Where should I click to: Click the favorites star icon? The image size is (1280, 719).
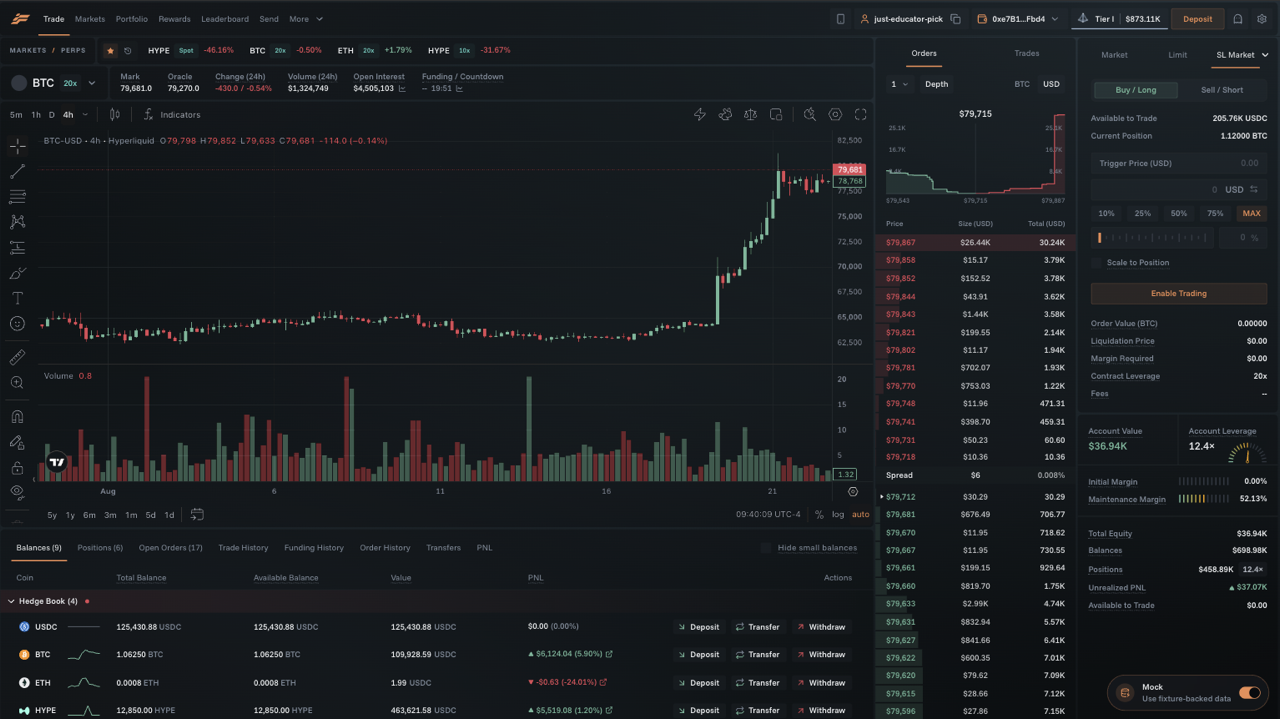click(110, 51)
